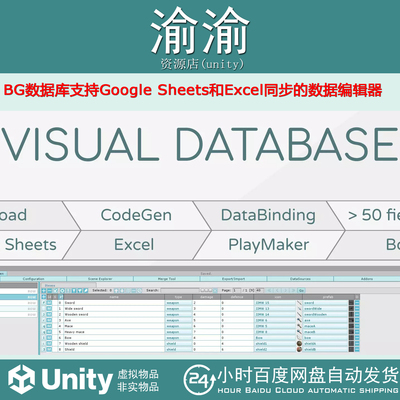
Task: Click the 'CodeGen' feature label
Action: pyautogui.click(x=136, y=215)
